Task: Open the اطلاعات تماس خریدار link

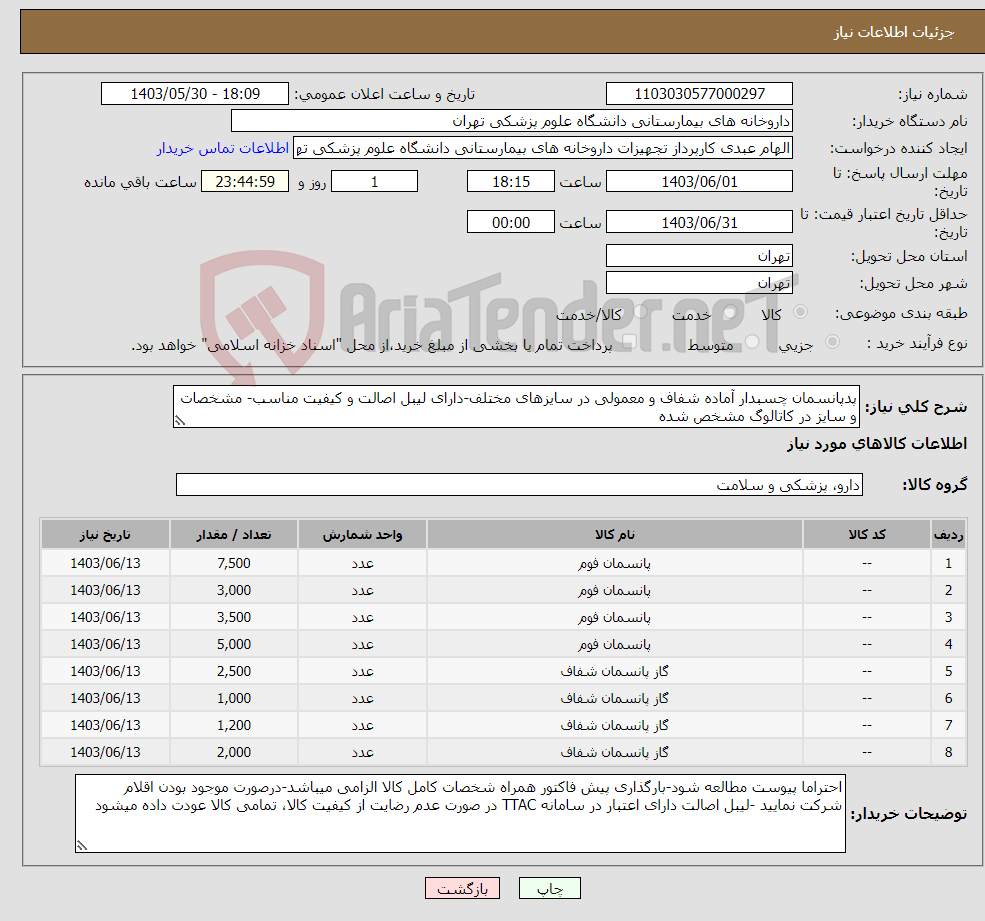Action: [222, 148]
